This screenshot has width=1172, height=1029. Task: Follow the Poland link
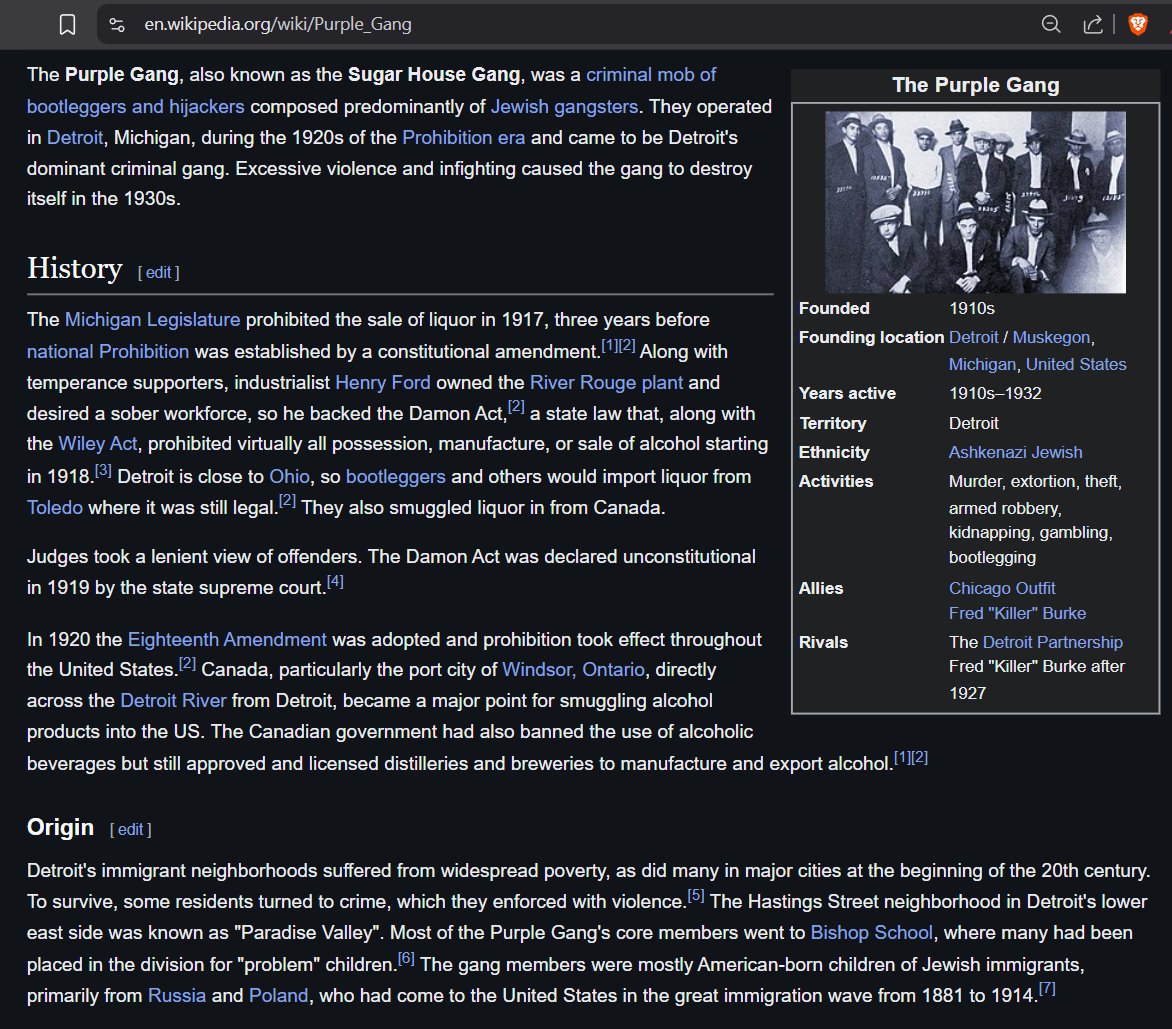(x=278, y=996)
